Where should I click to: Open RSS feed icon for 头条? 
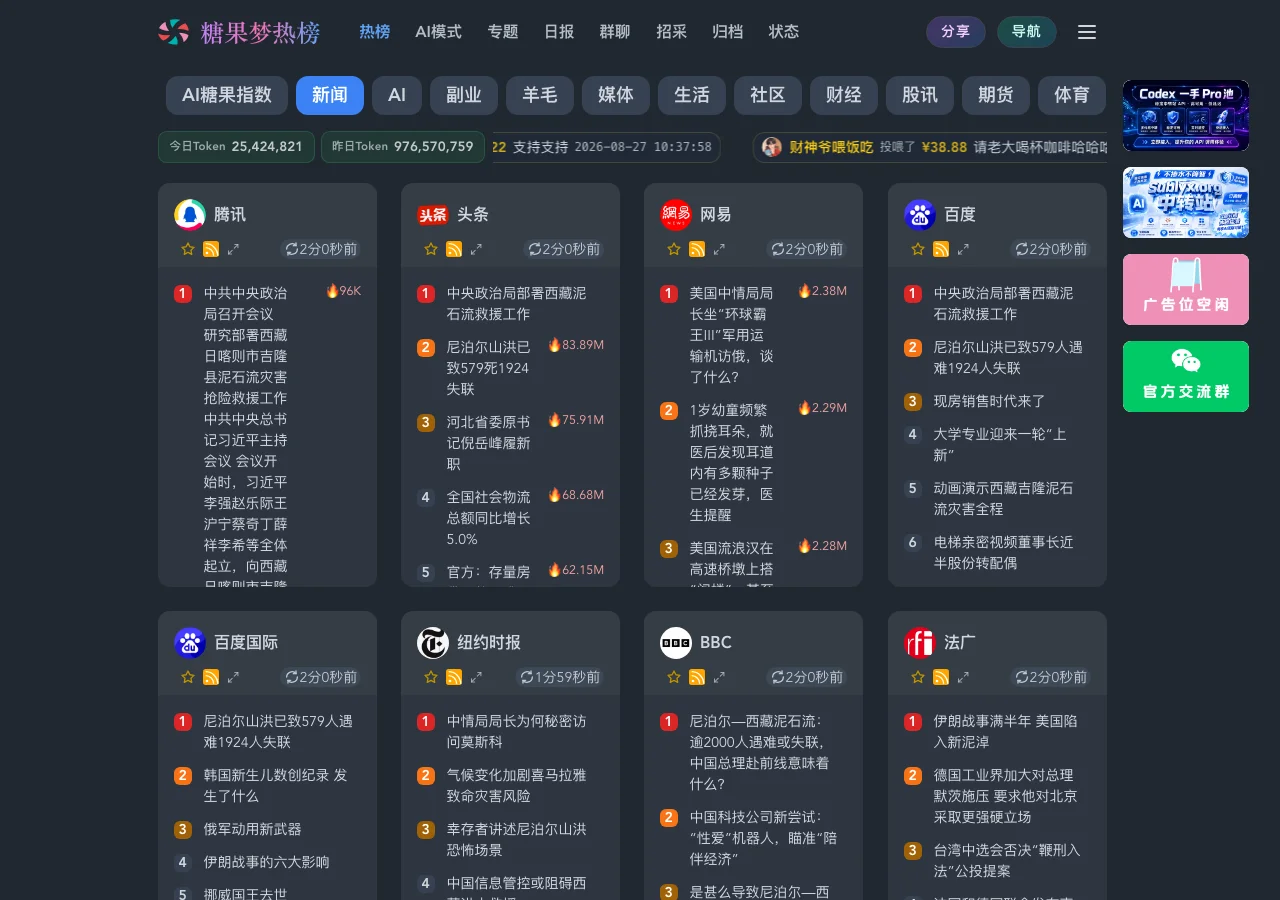pos(454,249)
